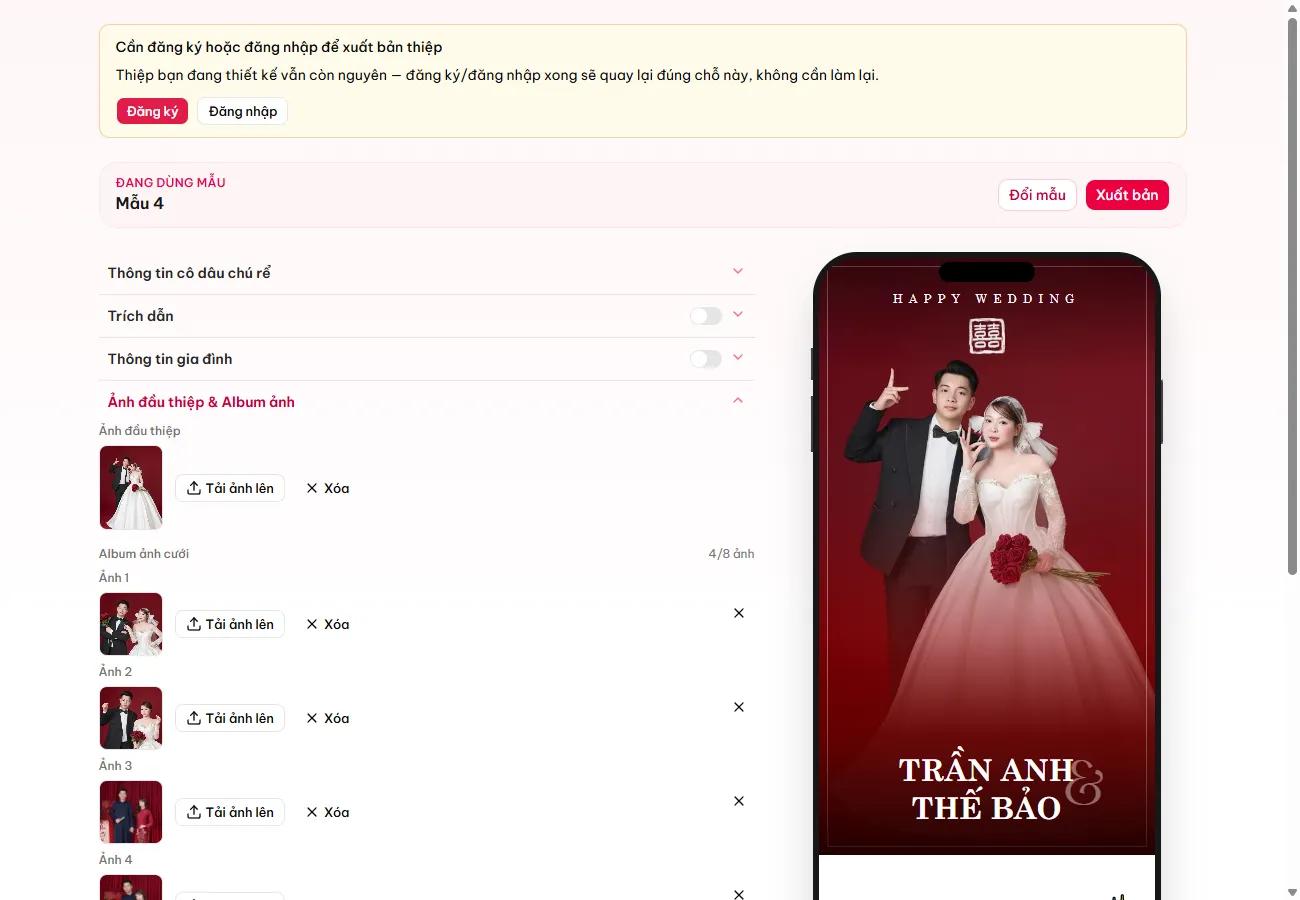1300x900 pixels.
Task: Toggle the Trích dẫn section switch
Action: (x=706, y=316)
